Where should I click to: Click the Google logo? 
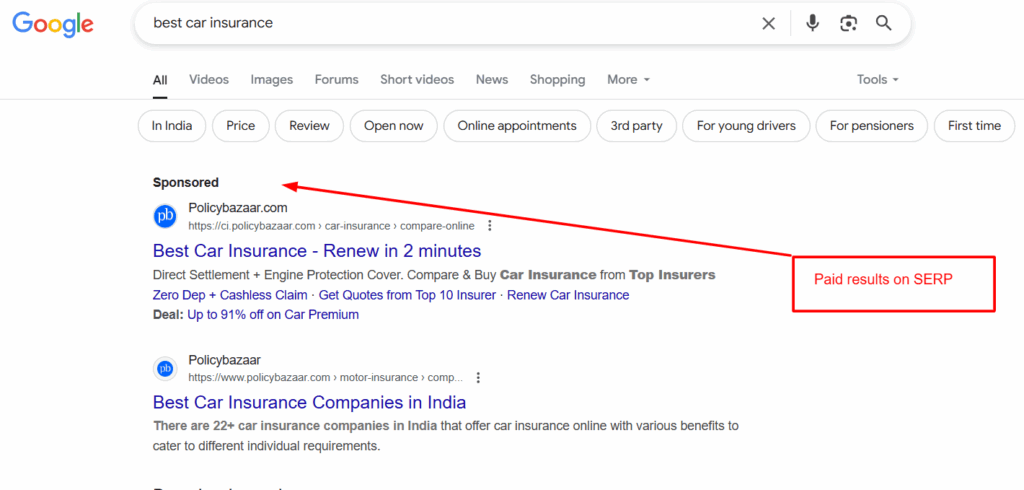[x=53, y=24]
